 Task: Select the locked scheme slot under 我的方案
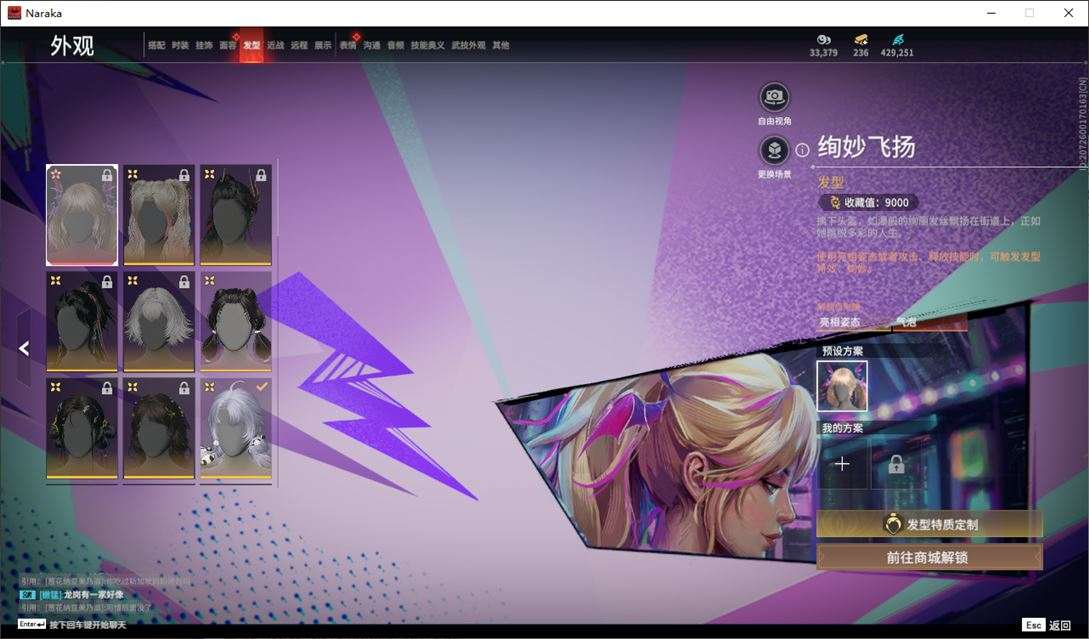pos(896,464)
